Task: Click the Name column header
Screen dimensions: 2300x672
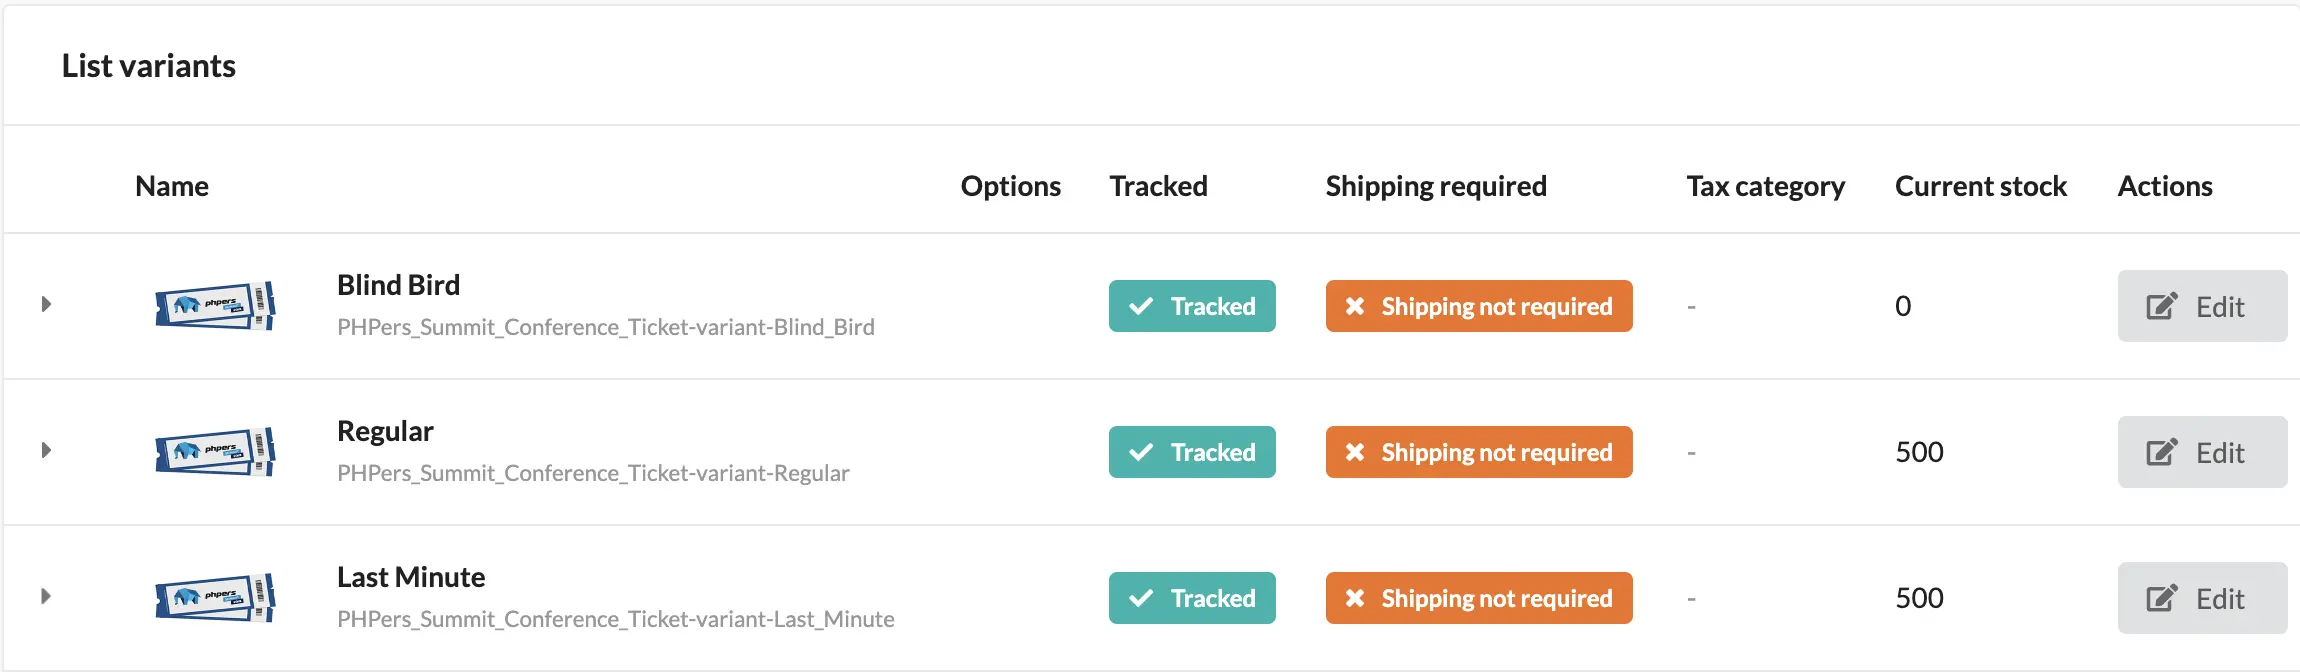Action: point(172,186)
